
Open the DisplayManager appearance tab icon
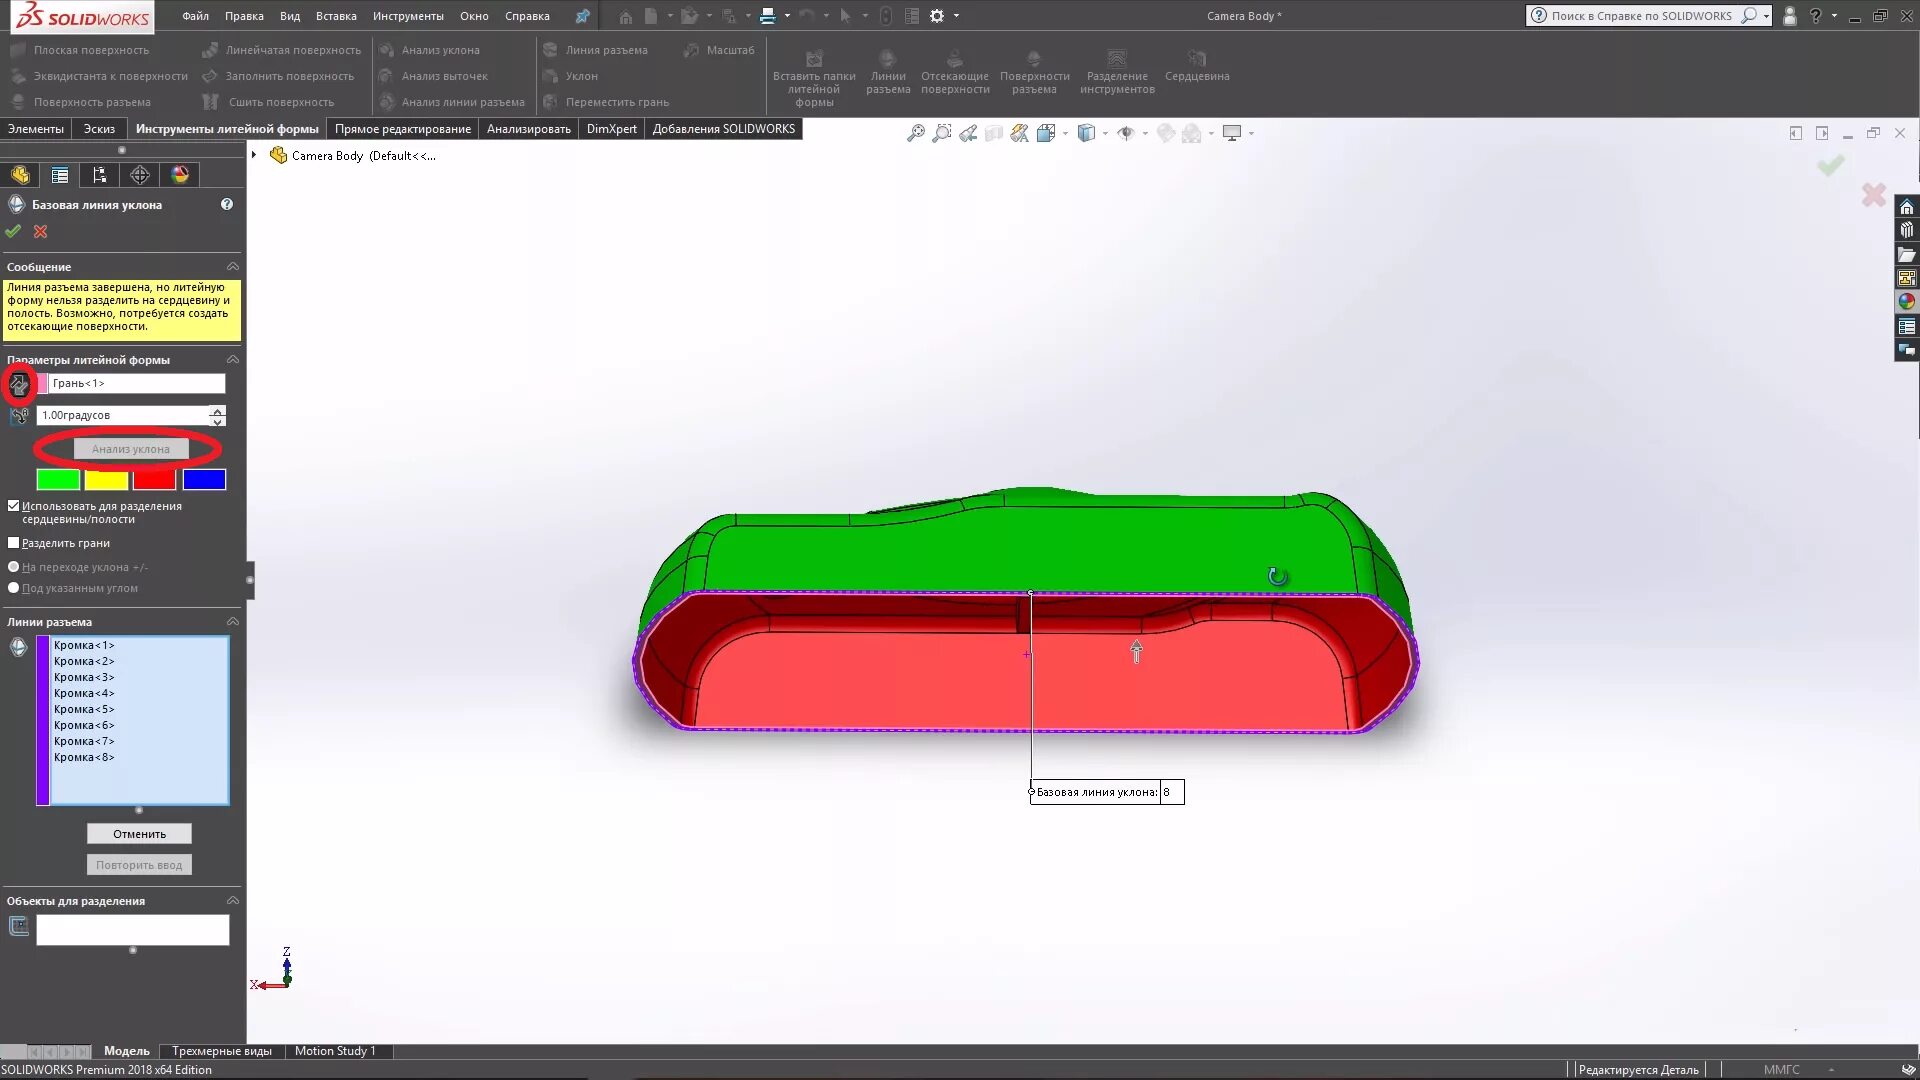click(180, 175)
